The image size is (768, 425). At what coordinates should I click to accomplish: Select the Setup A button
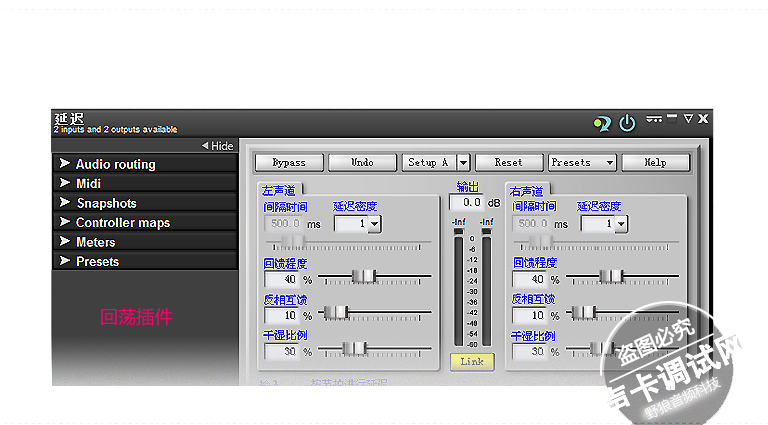point(429,163)
